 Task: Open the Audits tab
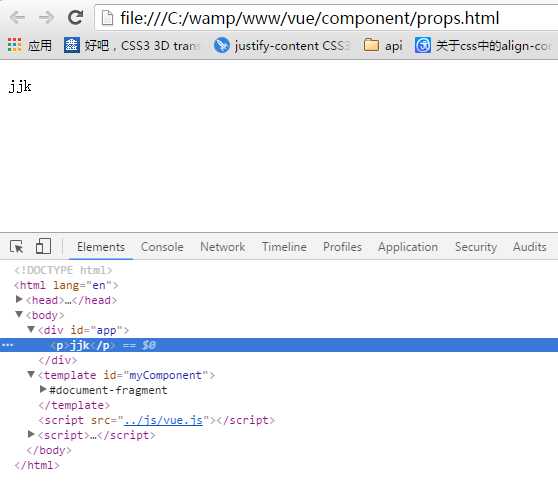pyautogui.click(x=530, y=247)
